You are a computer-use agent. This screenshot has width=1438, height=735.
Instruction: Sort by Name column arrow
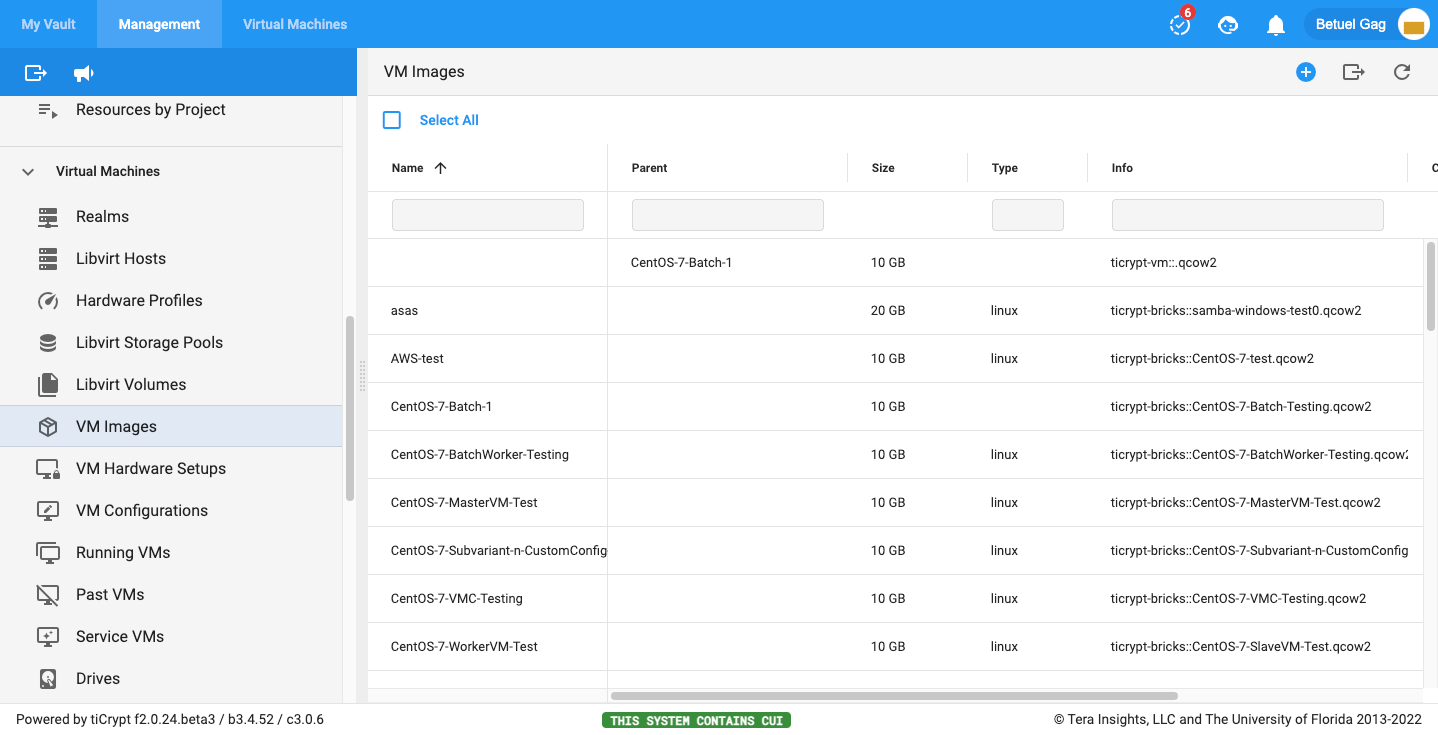[440, 168]
